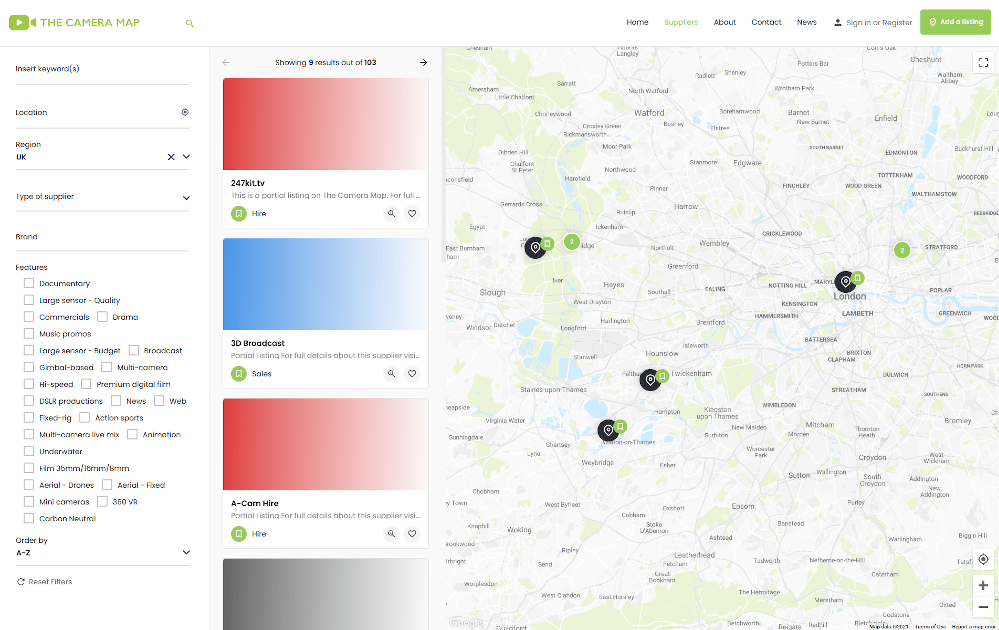The height and width of the screenshot is (630, 999).
Task: Check the Underwater filter
Action: 29,451
